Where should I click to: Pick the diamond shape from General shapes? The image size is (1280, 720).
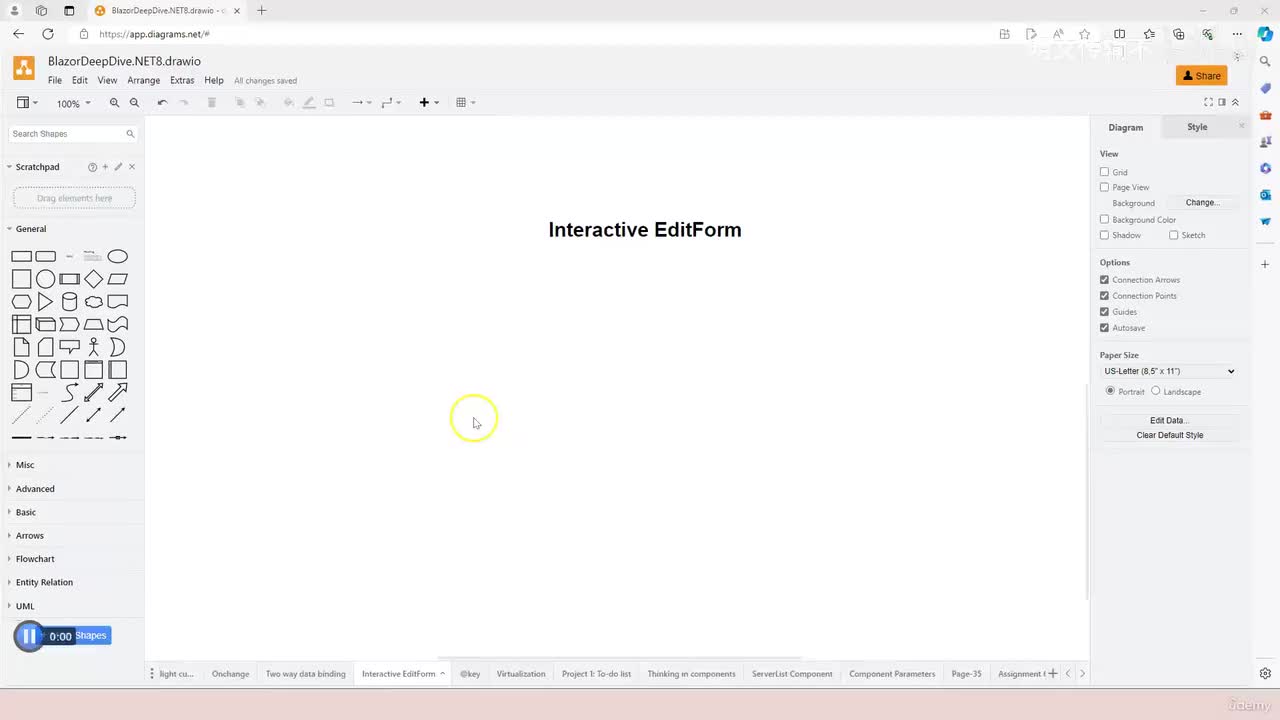[93, 279]
